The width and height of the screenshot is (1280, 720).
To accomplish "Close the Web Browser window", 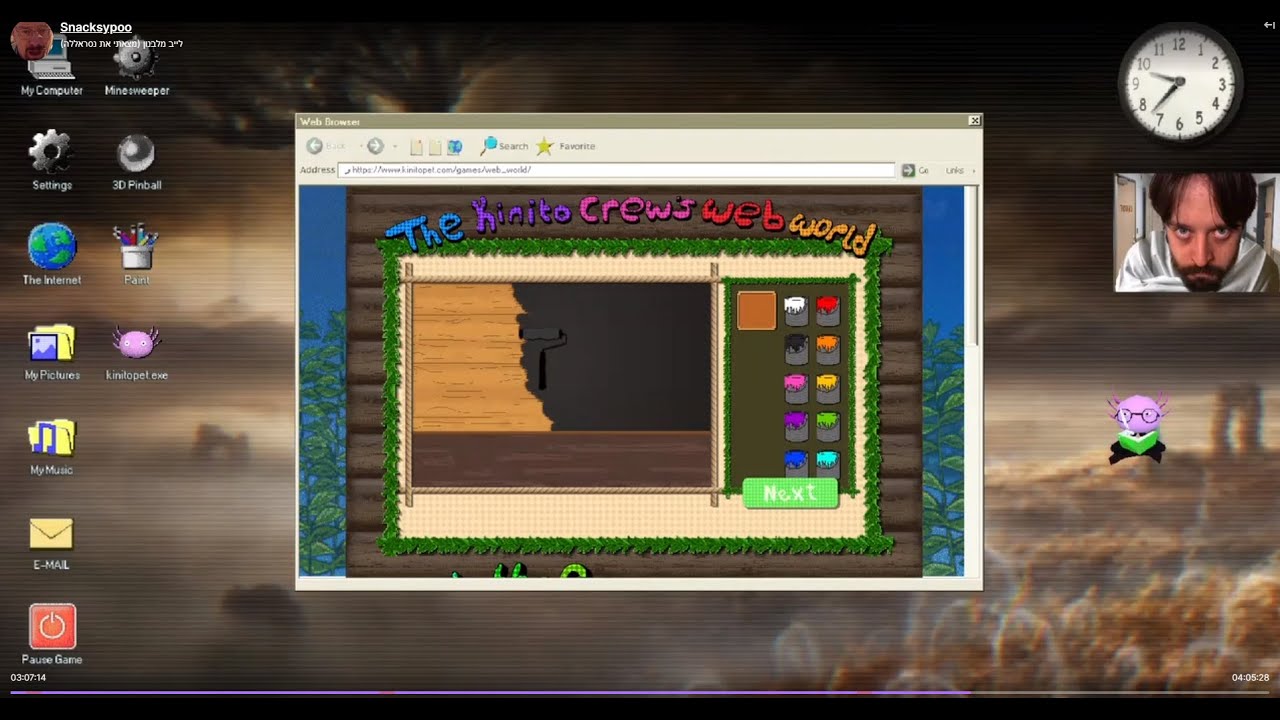I will (974, 121).
